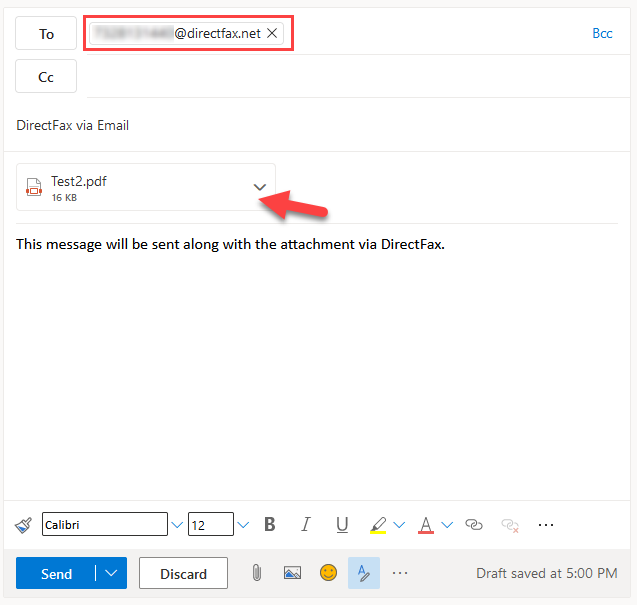Open the highlight color dropdown arrow
This screenshot has height=605, width=637.
point(399,524)
